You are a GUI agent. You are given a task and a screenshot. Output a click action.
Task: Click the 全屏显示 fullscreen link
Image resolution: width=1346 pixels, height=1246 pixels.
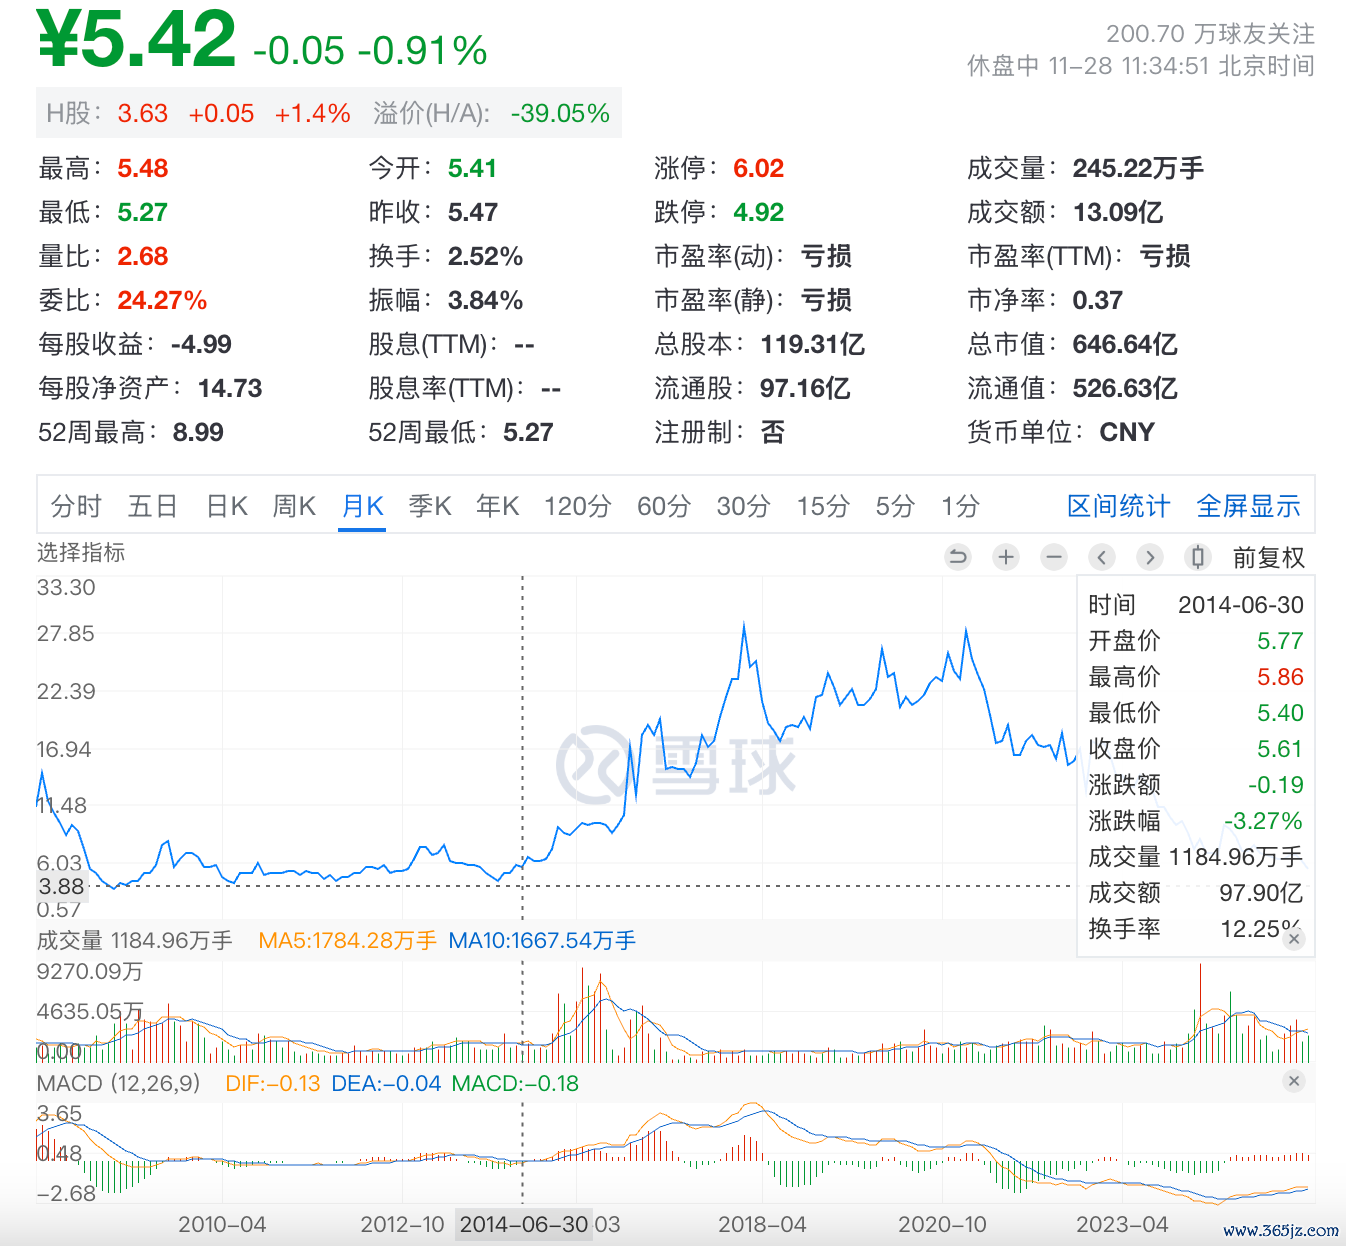pos(1248,507)
